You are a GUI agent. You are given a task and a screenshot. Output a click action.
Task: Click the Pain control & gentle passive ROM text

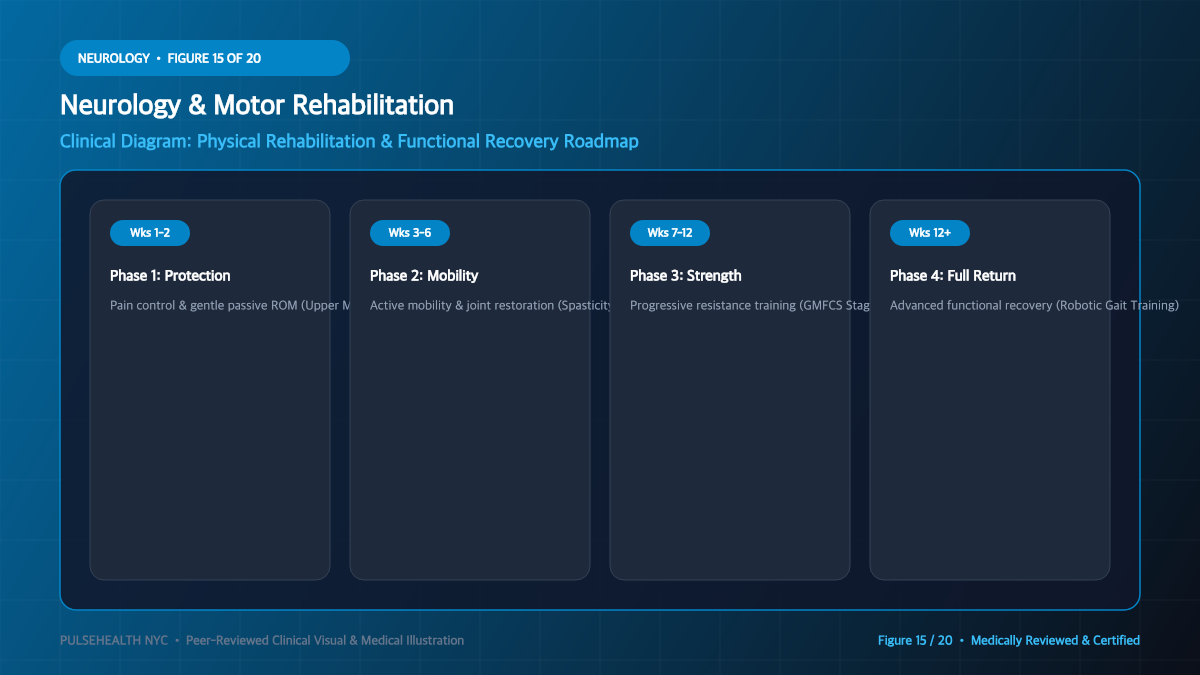(229, 305)
